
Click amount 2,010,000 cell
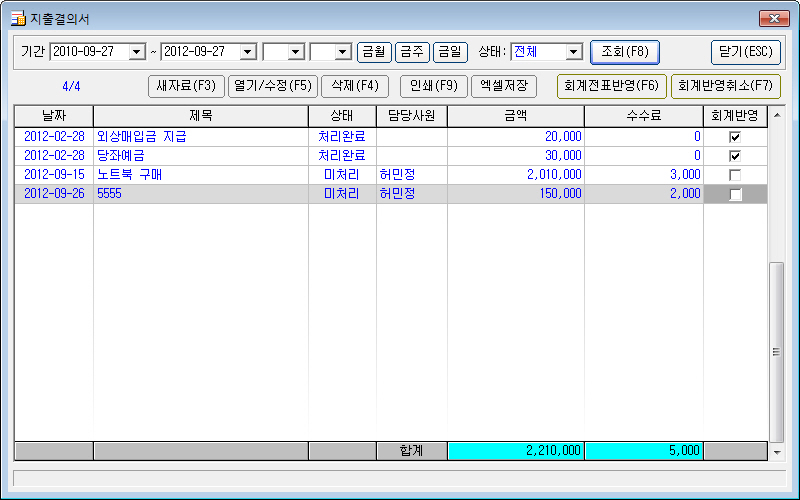click(516, 175)
